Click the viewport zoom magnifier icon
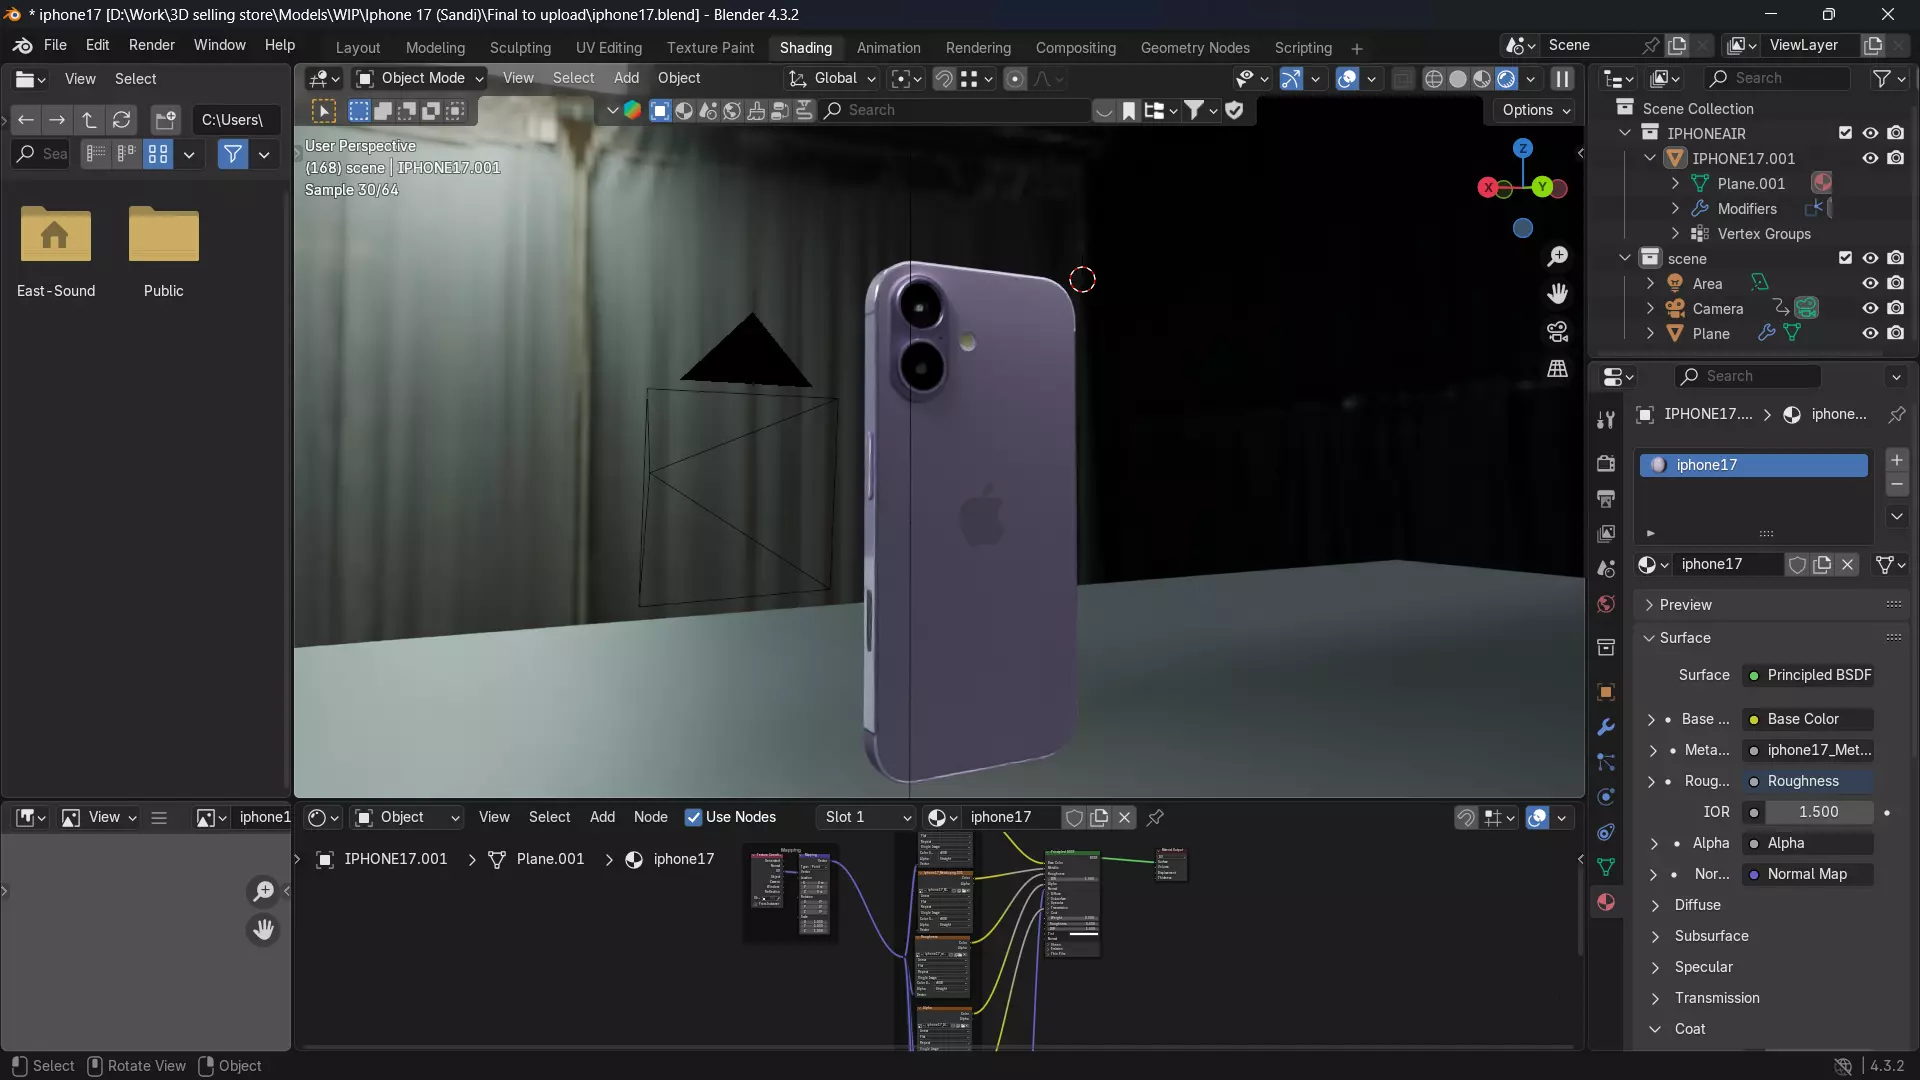The image size is (1920, 1080). tap(1557, 257)
